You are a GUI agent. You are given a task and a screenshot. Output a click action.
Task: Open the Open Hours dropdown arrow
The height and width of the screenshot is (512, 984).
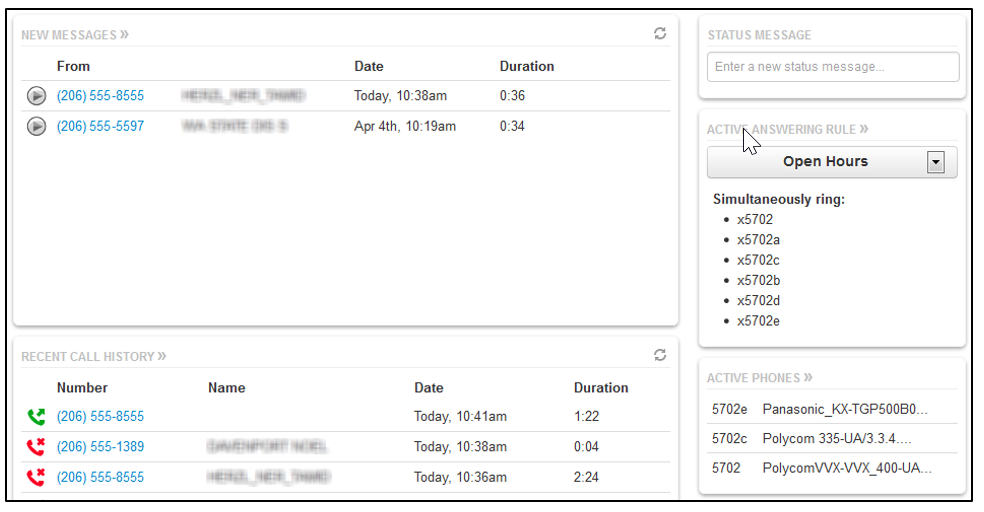point(936,162)
